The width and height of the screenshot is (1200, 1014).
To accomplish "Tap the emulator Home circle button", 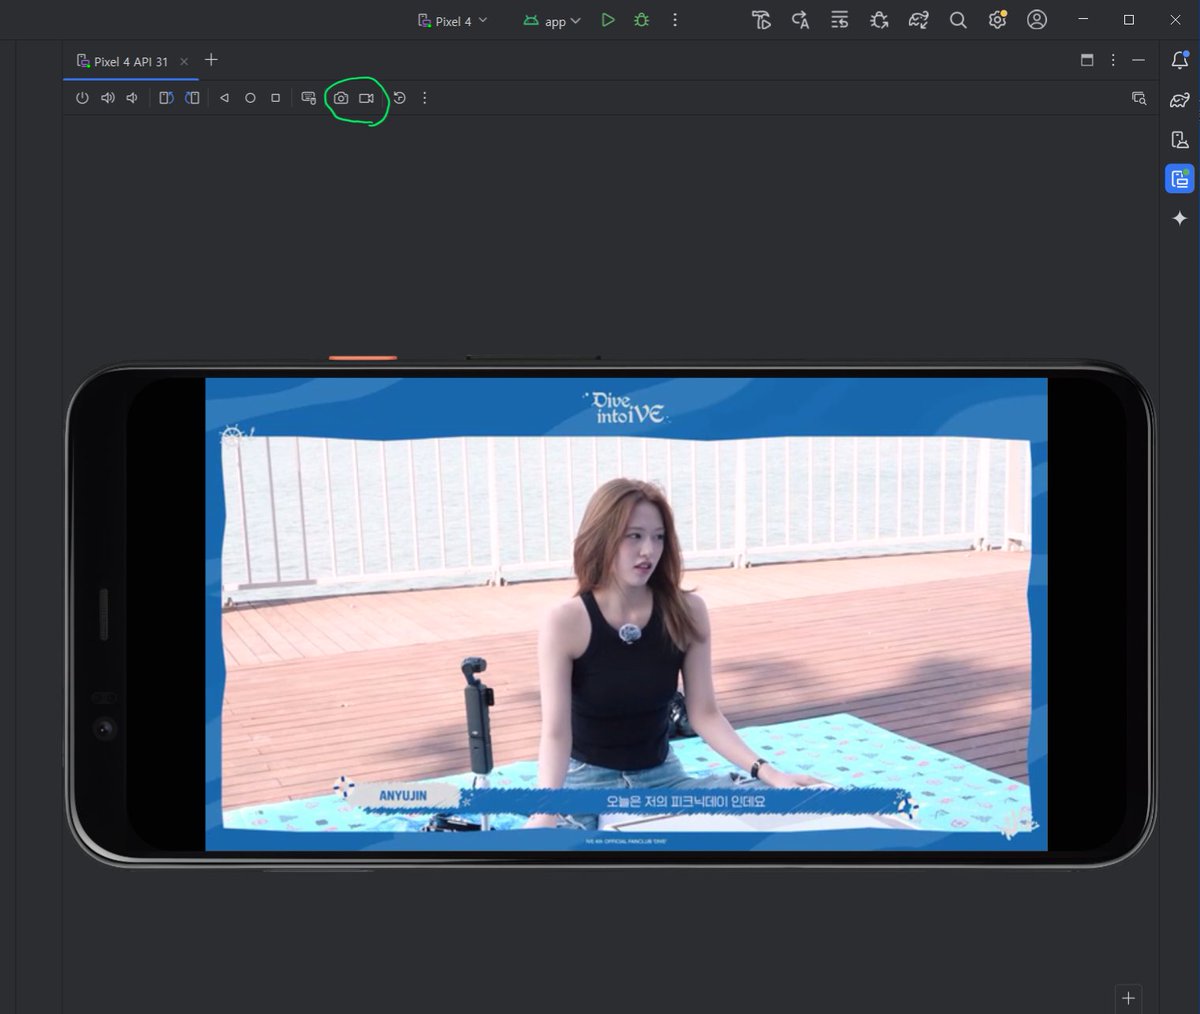I will click(250, 98).
